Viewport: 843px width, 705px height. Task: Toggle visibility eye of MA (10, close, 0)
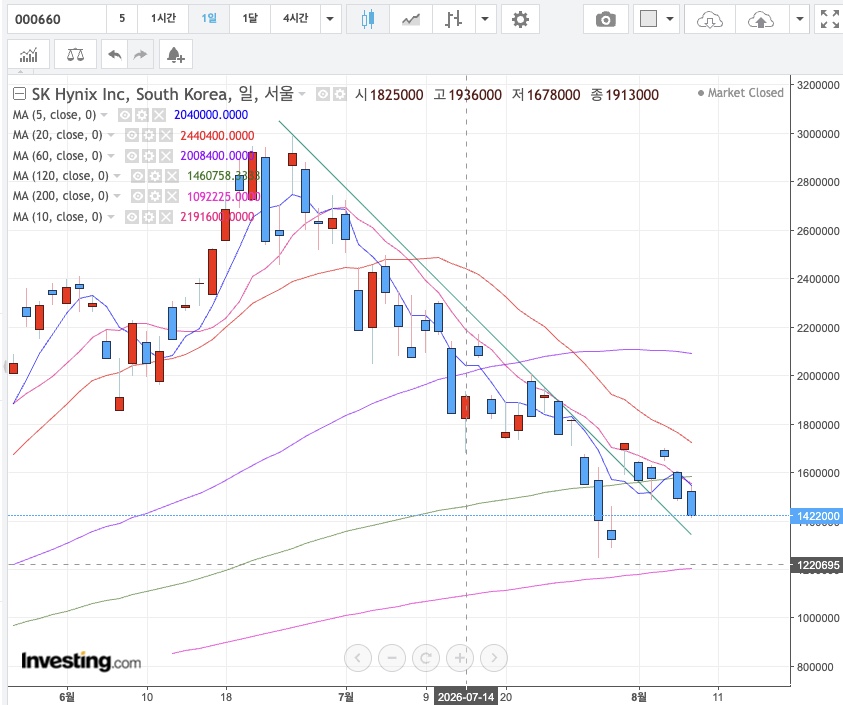click(x=132, y=217)
